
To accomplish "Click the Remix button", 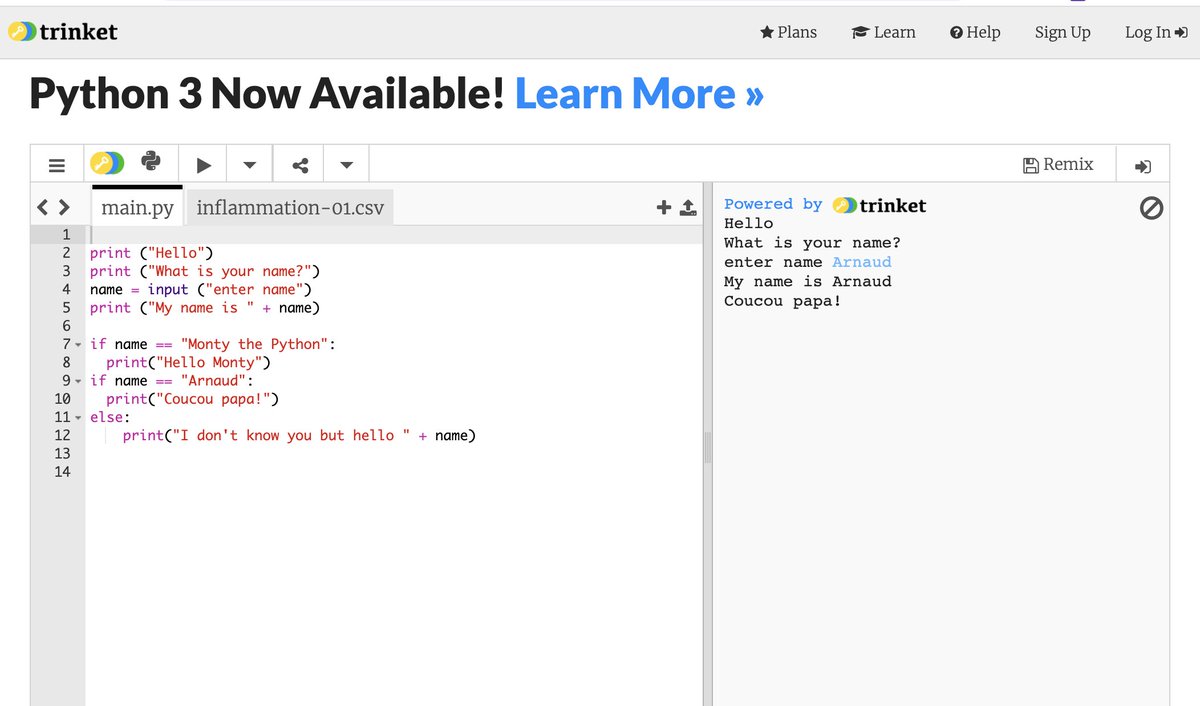I will point(1058,164).
